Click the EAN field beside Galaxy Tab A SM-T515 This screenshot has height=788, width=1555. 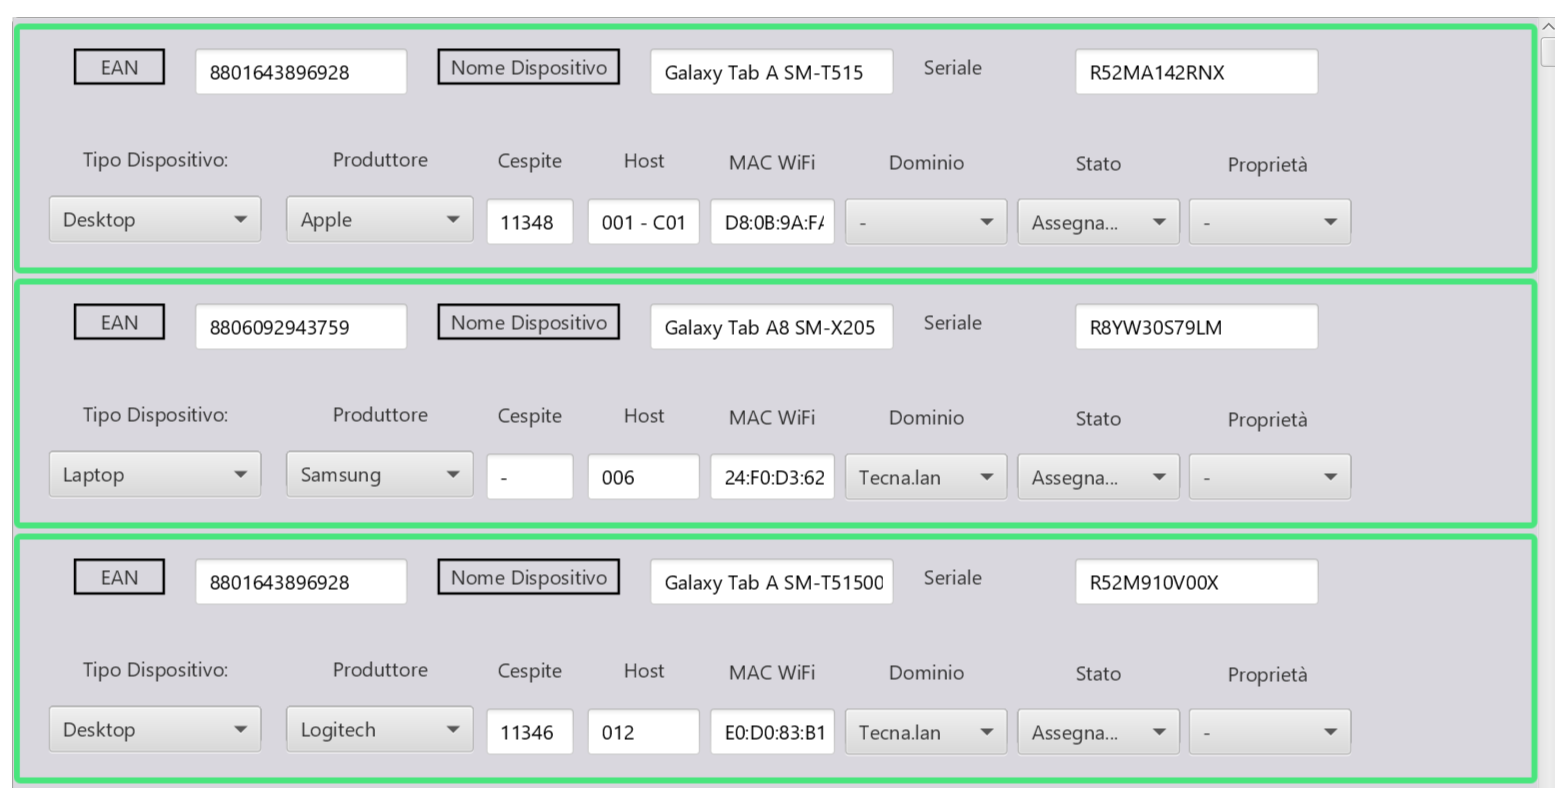pos(301,72)
